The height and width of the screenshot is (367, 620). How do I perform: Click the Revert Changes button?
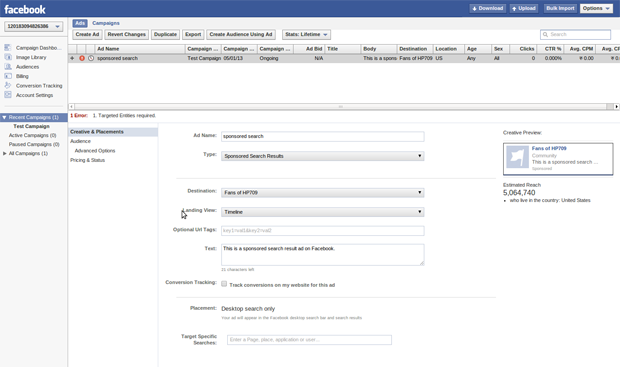click(x=127, y=34)
